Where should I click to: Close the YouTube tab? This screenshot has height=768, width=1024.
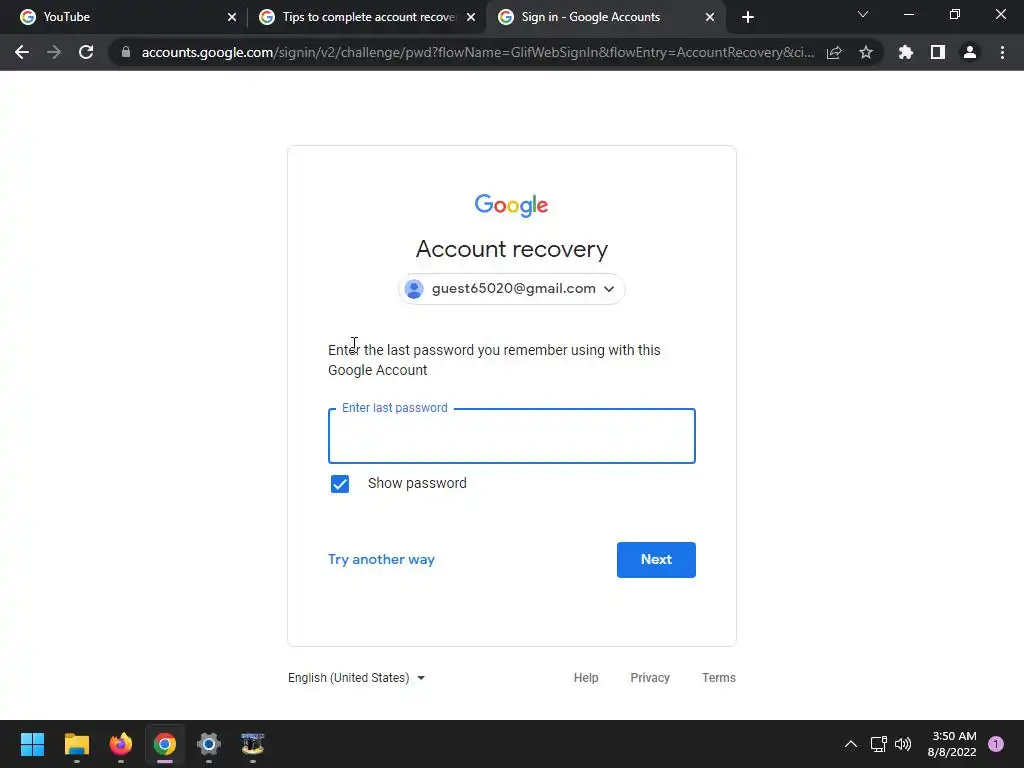pyautogui.click(x=232, y=17)
